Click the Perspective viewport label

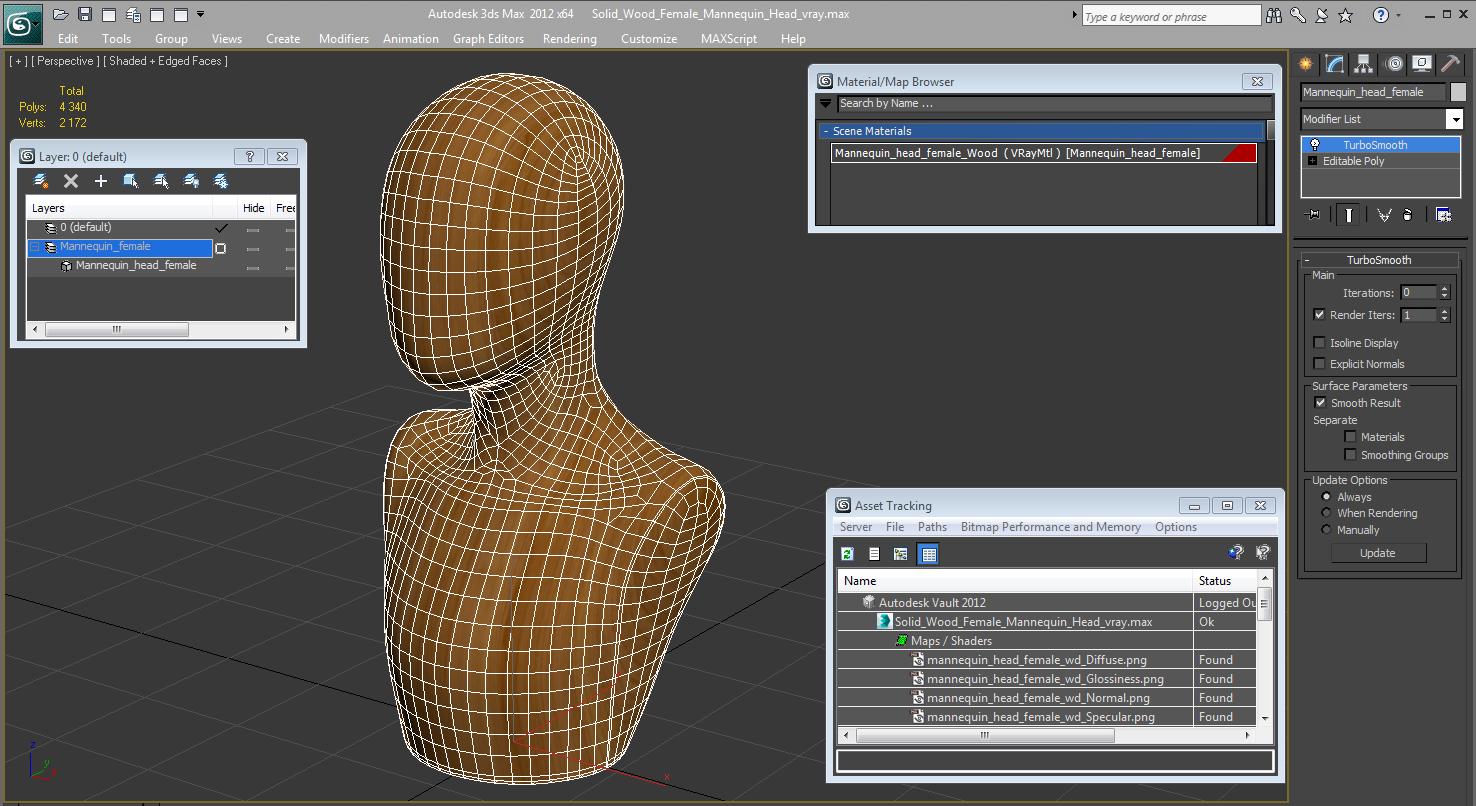point(64,61)
